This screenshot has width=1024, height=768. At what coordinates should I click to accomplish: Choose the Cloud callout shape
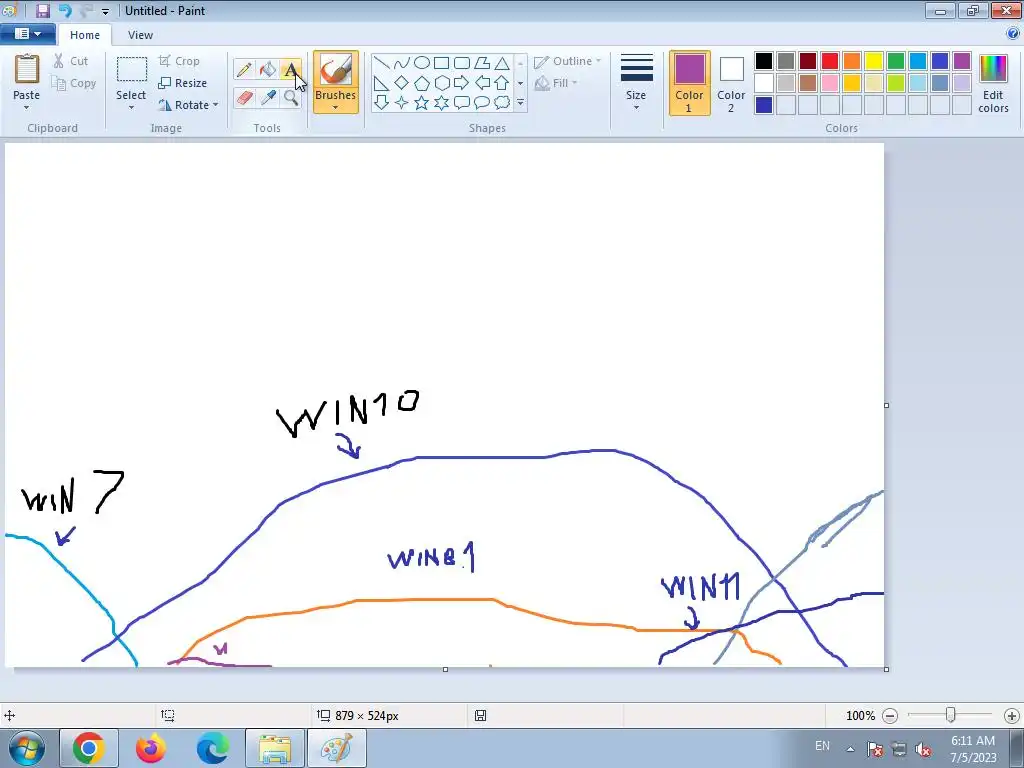pyautogui.click(x=502, y=103)
